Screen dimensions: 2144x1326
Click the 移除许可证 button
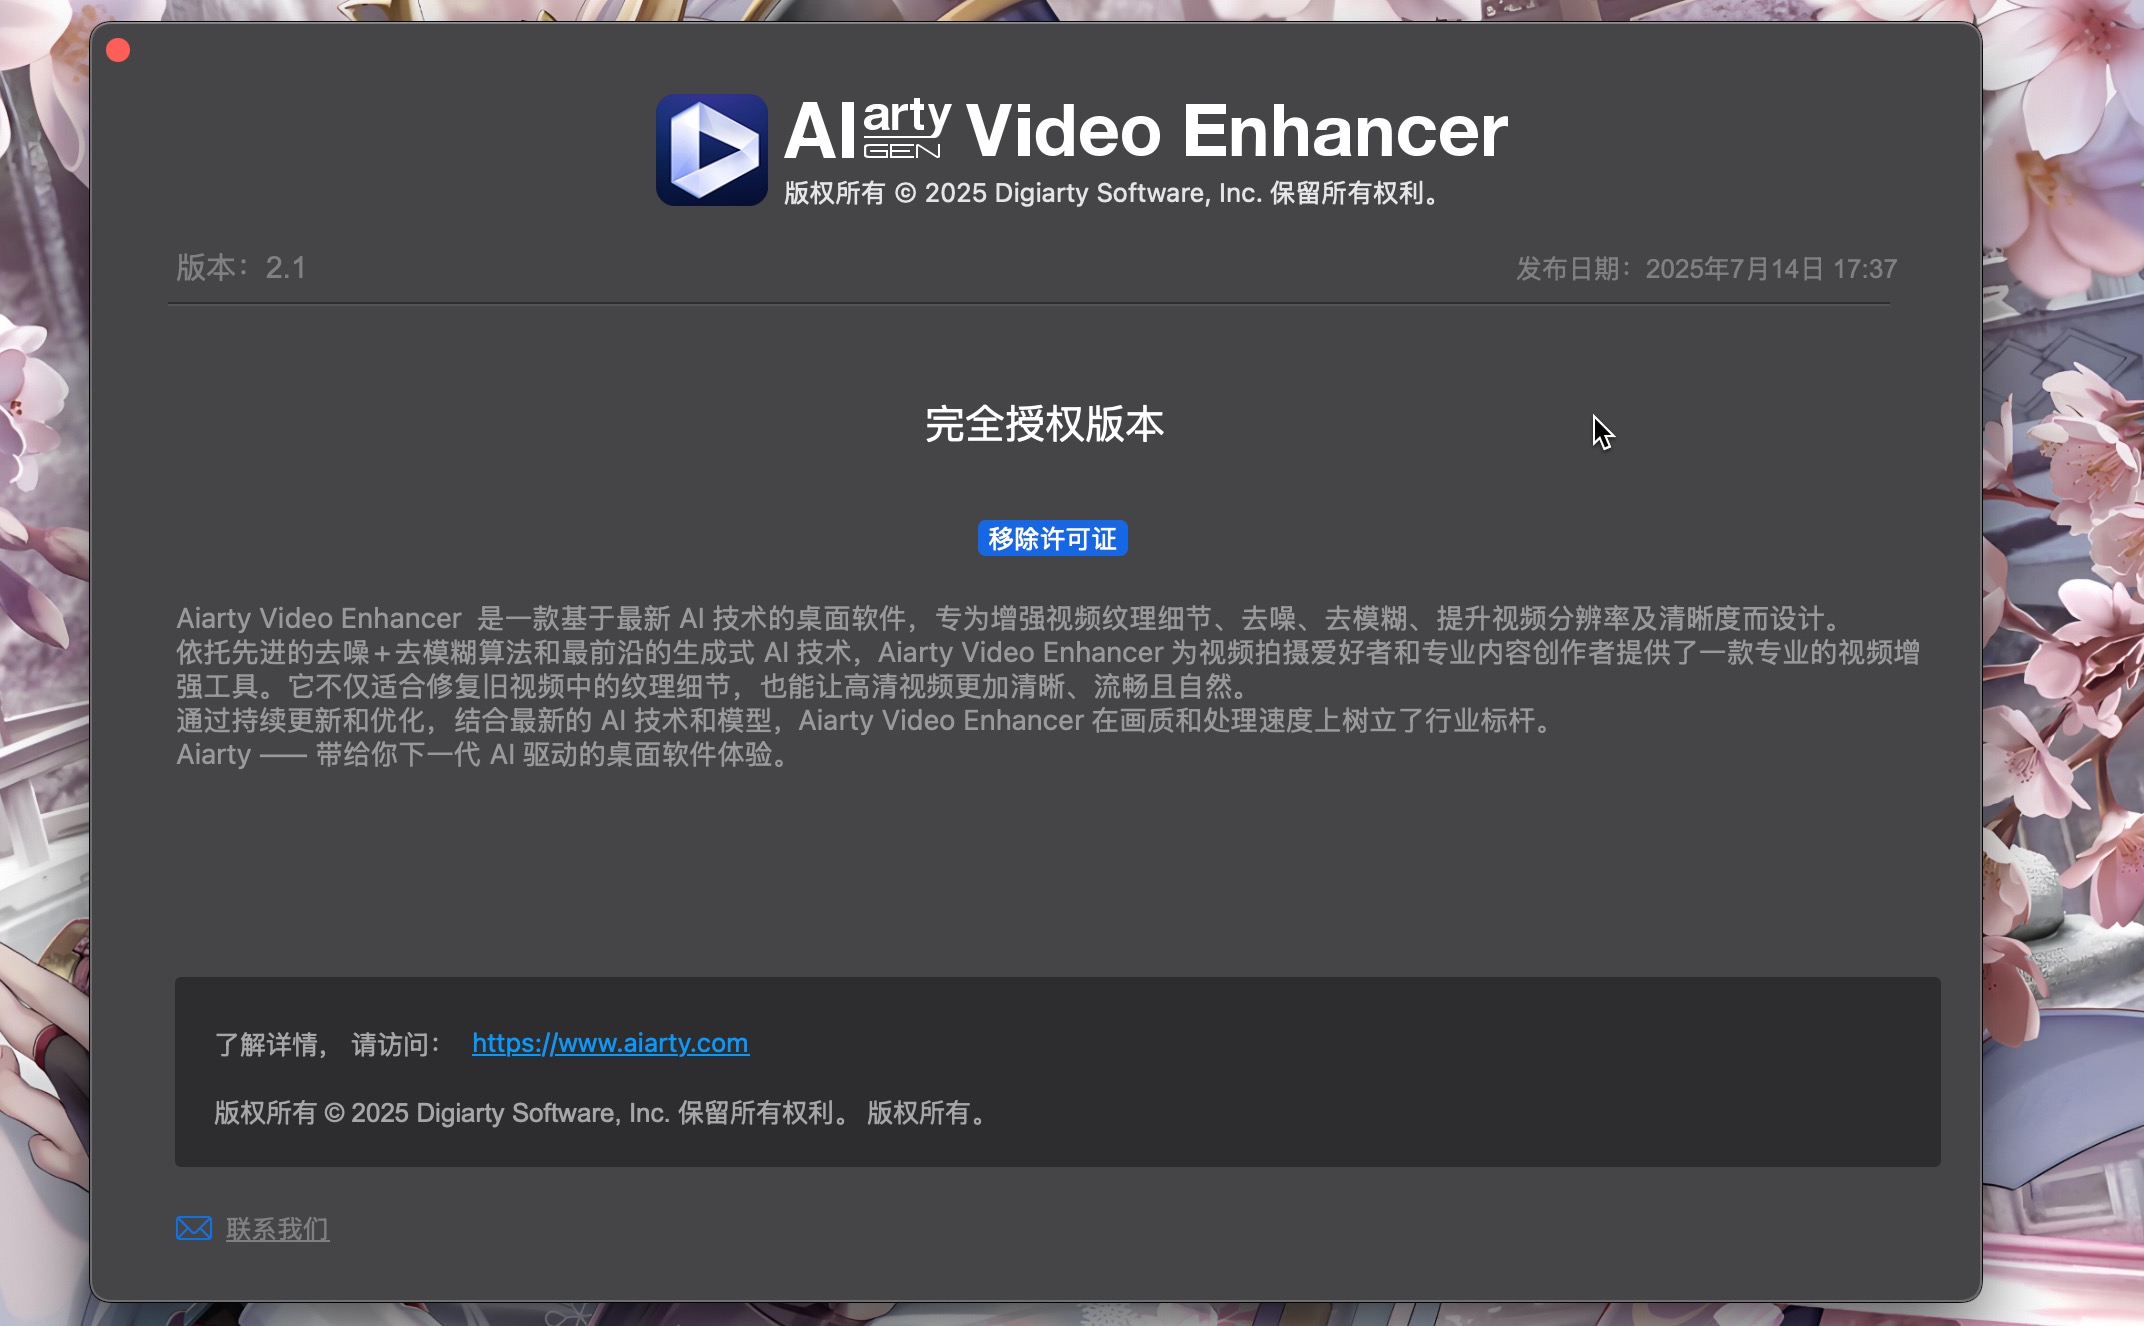(1052, 538)
